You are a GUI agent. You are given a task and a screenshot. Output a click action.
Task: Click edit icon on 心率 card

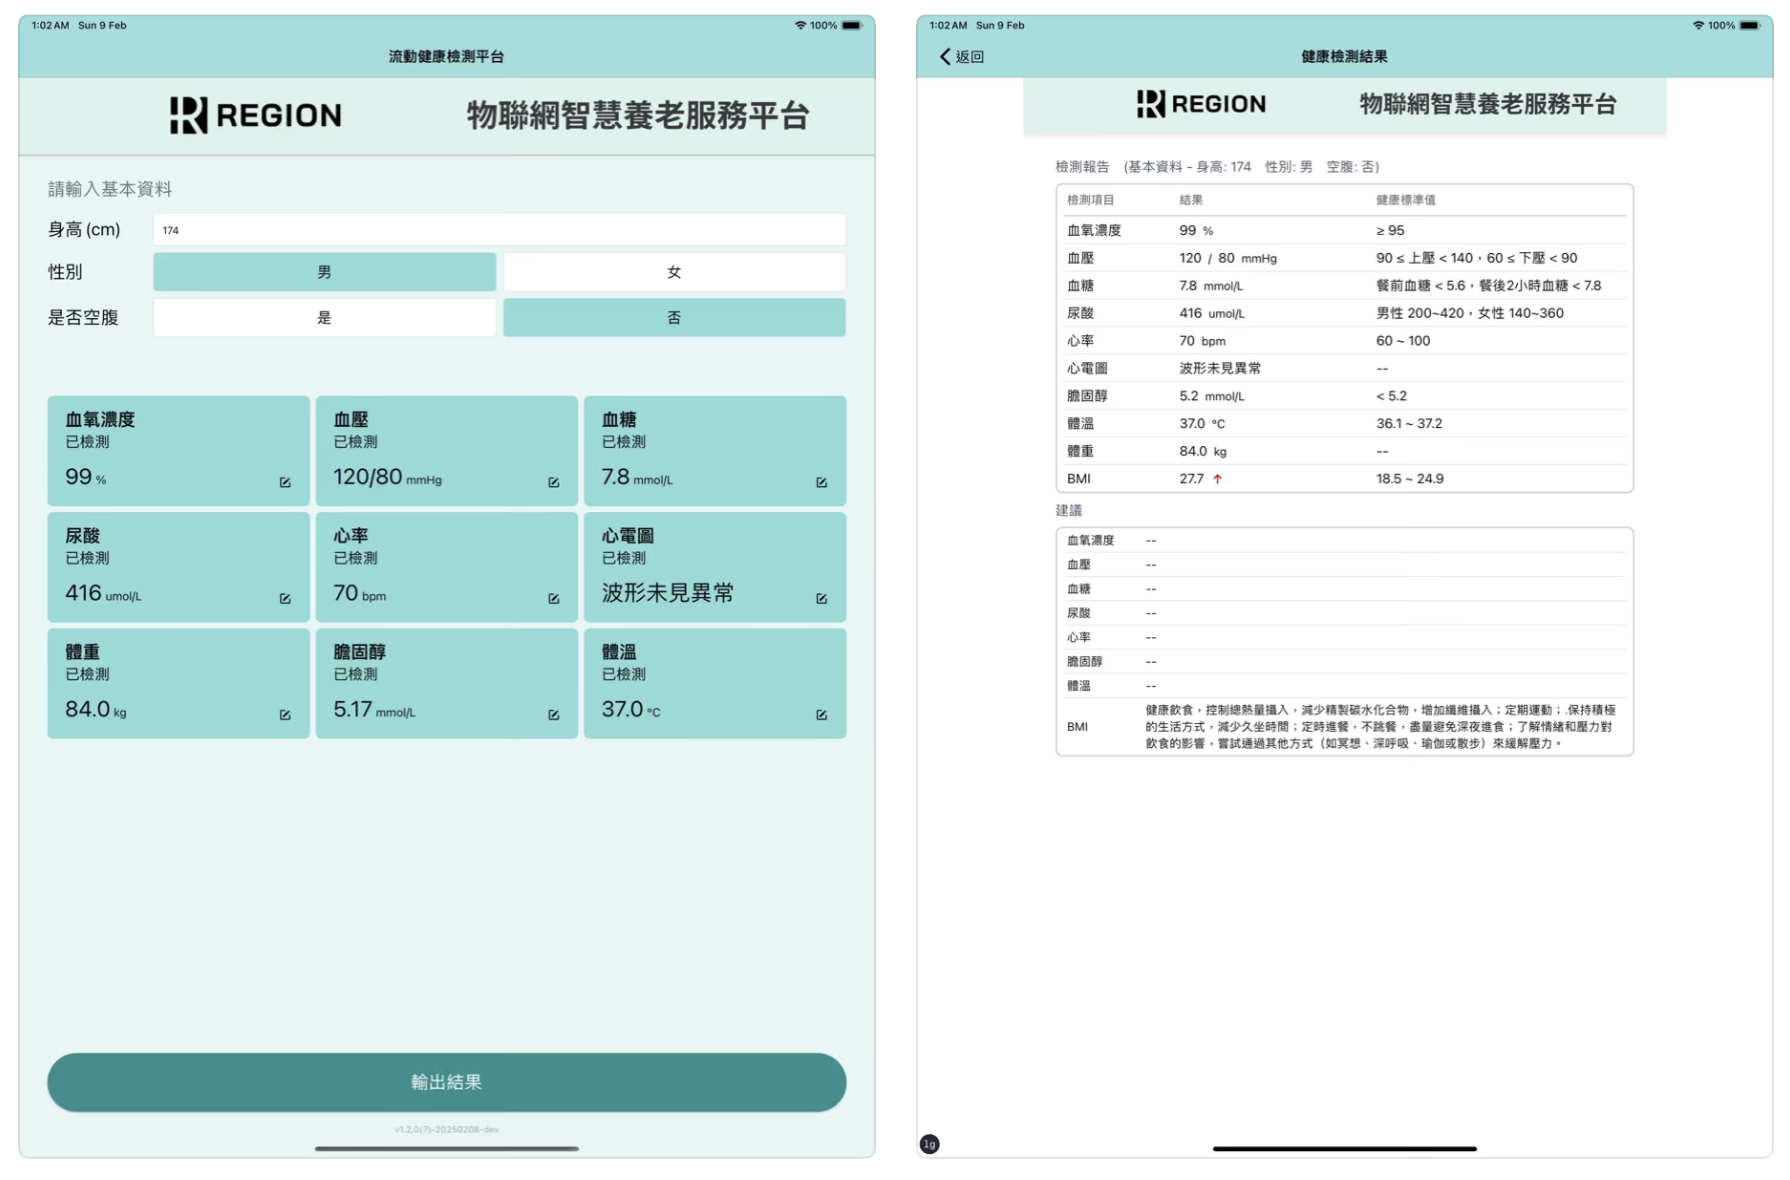[x=553, y=598]
